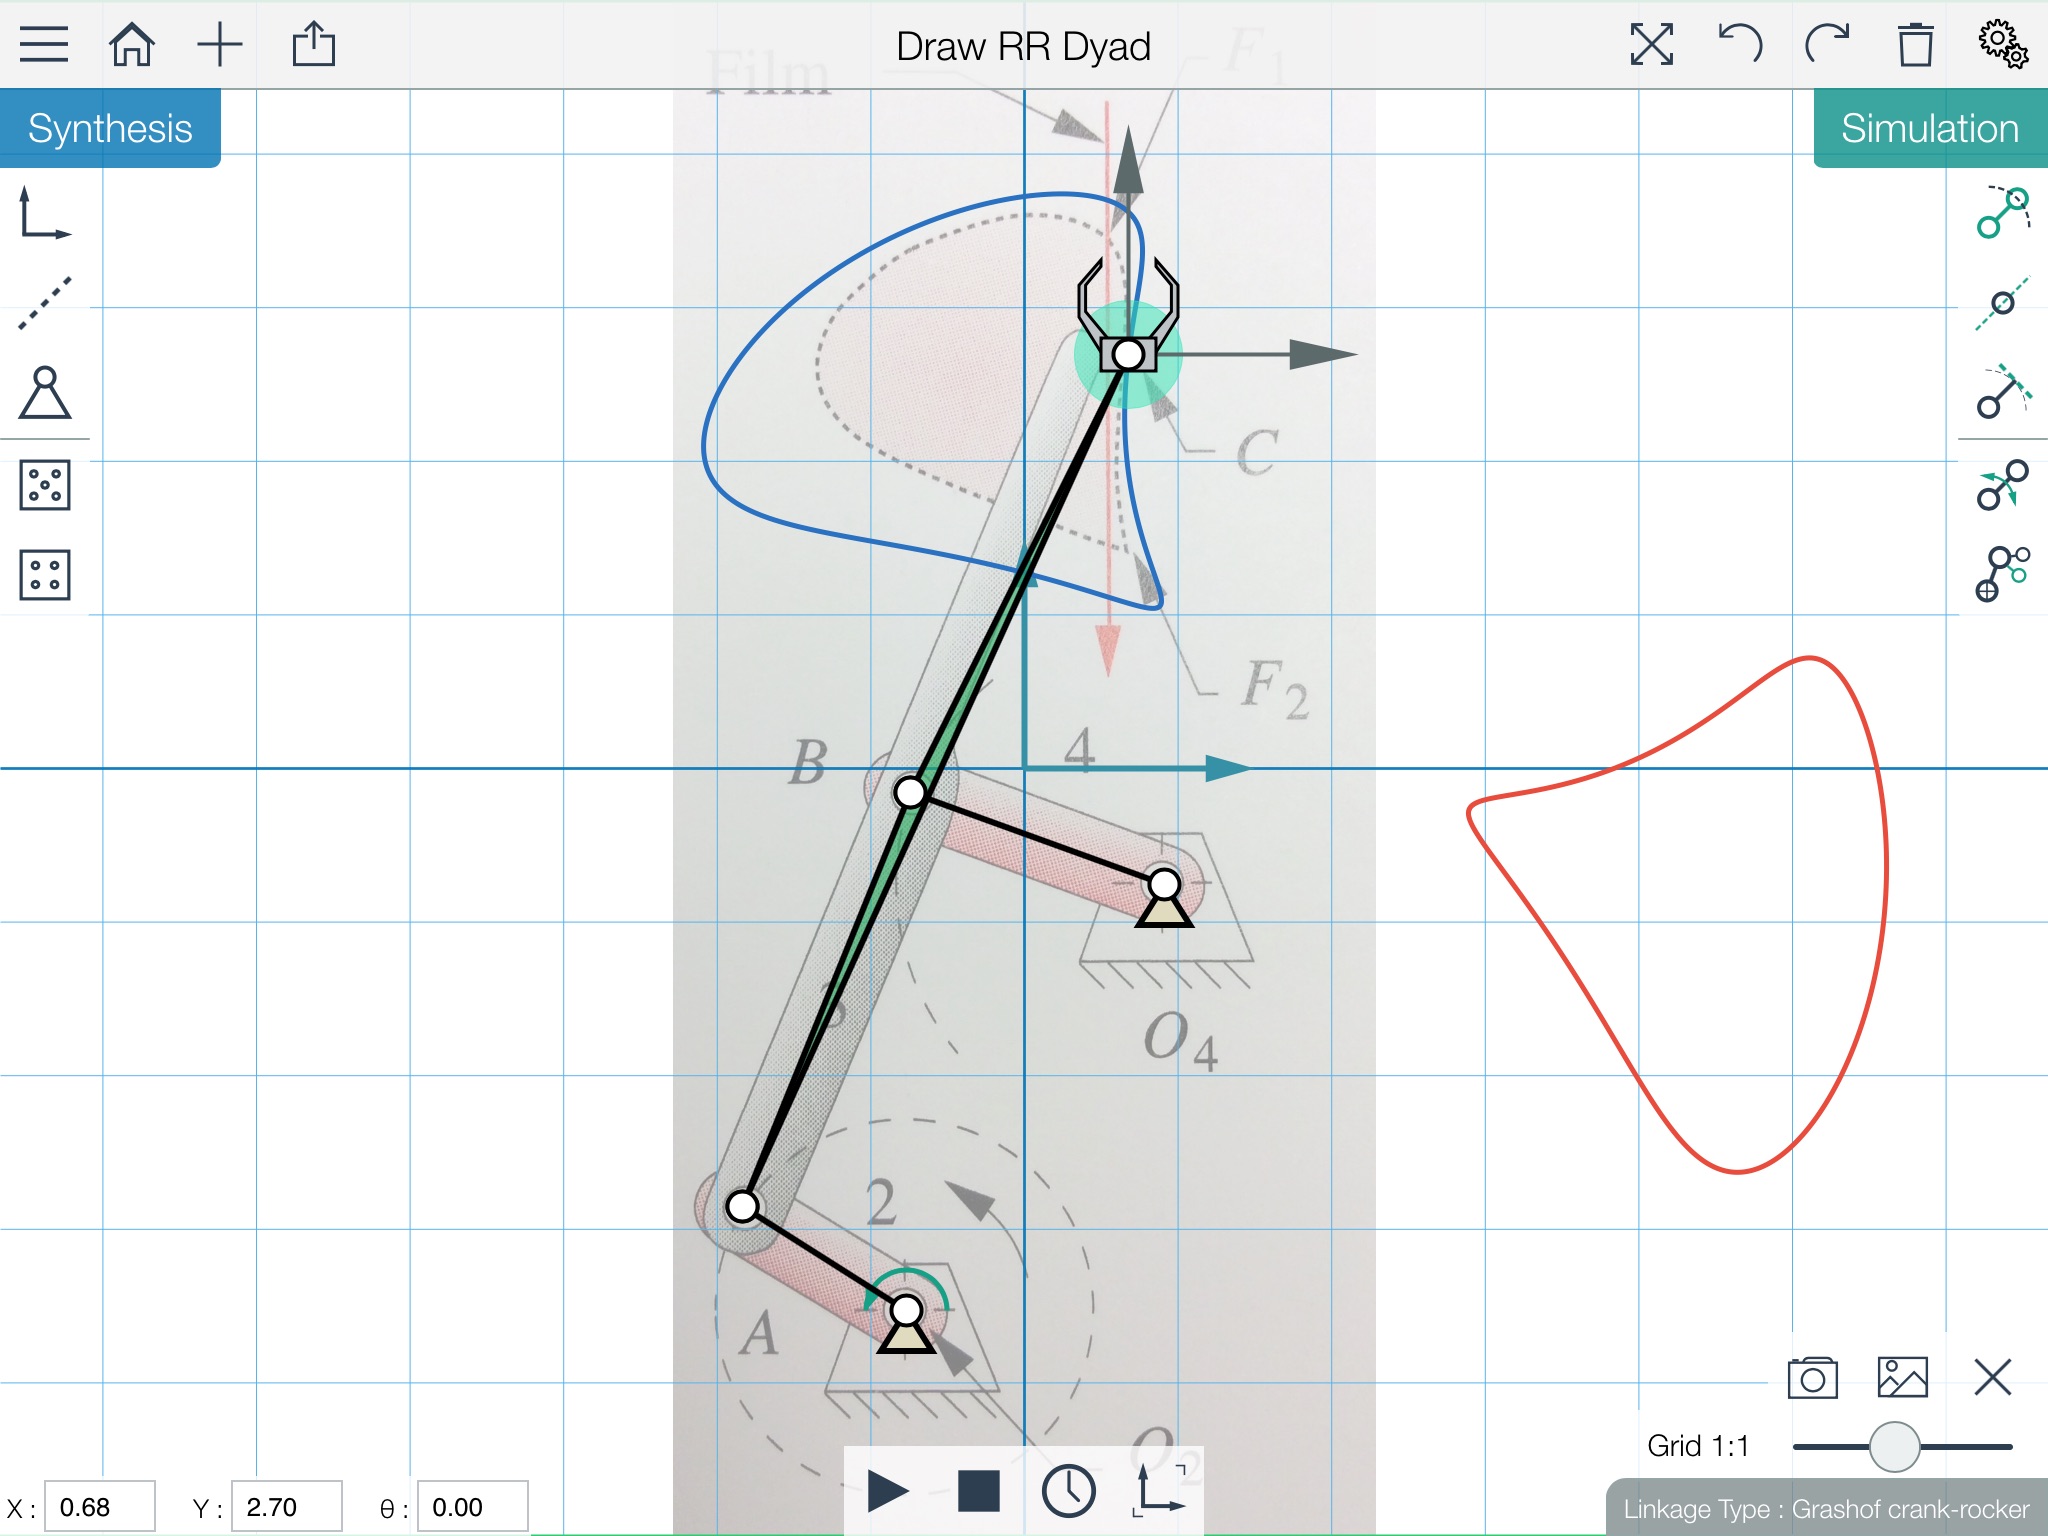This screenshot has width=2048, height=1536.
Task: Select the dashed line constraint tool
Action: (x=45, y=303)
